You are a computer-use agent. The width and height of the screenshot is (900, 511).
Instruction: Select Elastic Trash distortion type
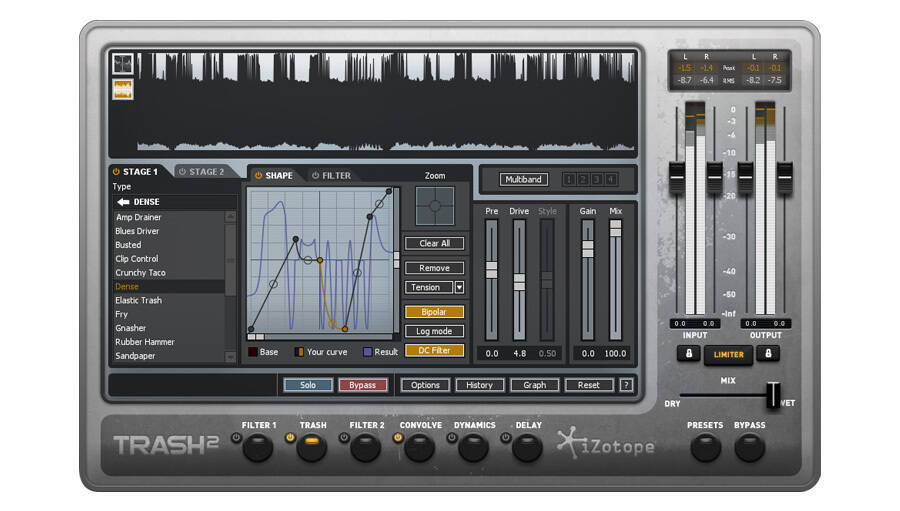[169, 300]
